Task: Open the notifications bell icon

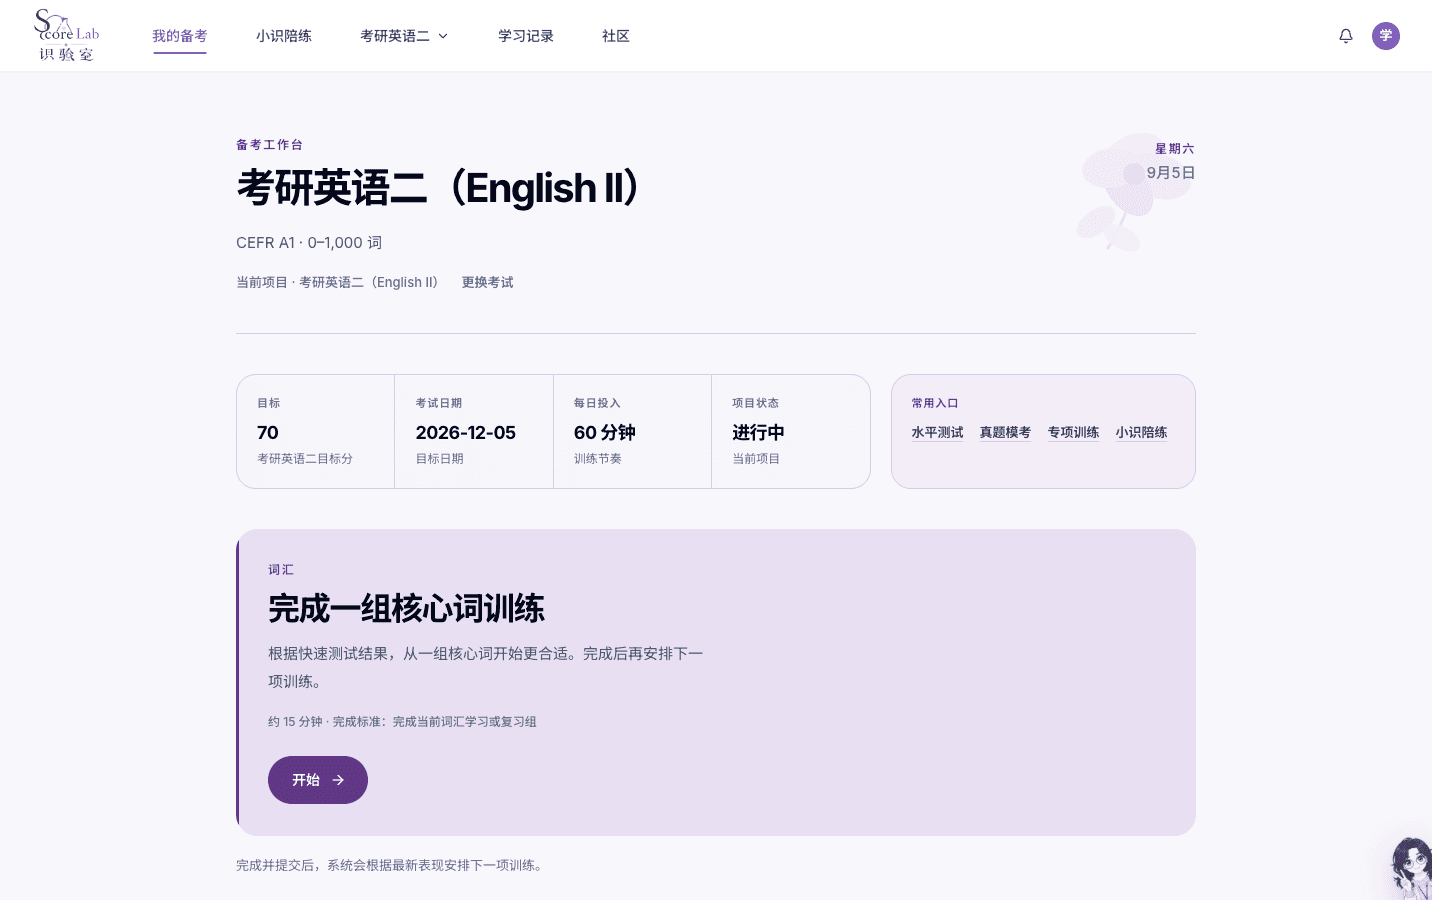Action: pyautogui.click(x=1346, y=36)
